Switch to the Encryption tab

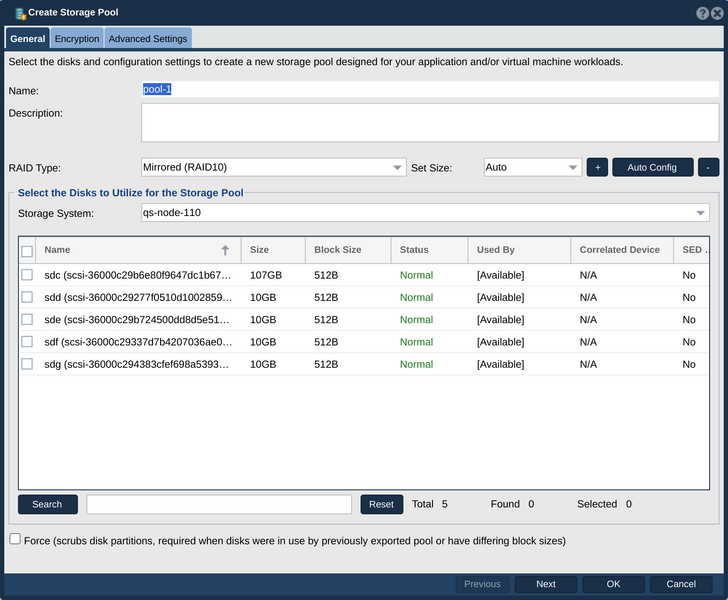point(77,39)
